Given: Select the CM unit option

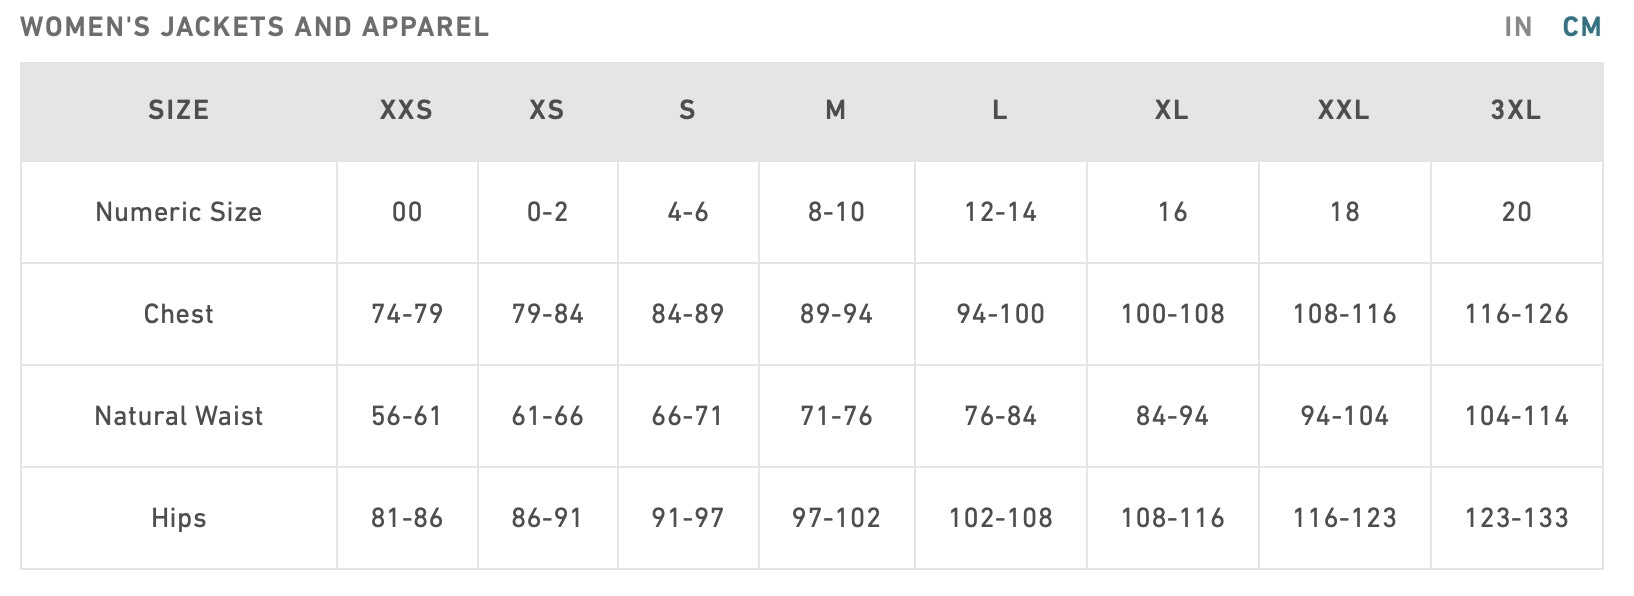Looking at the screenshot, I should coord(1582,27).
